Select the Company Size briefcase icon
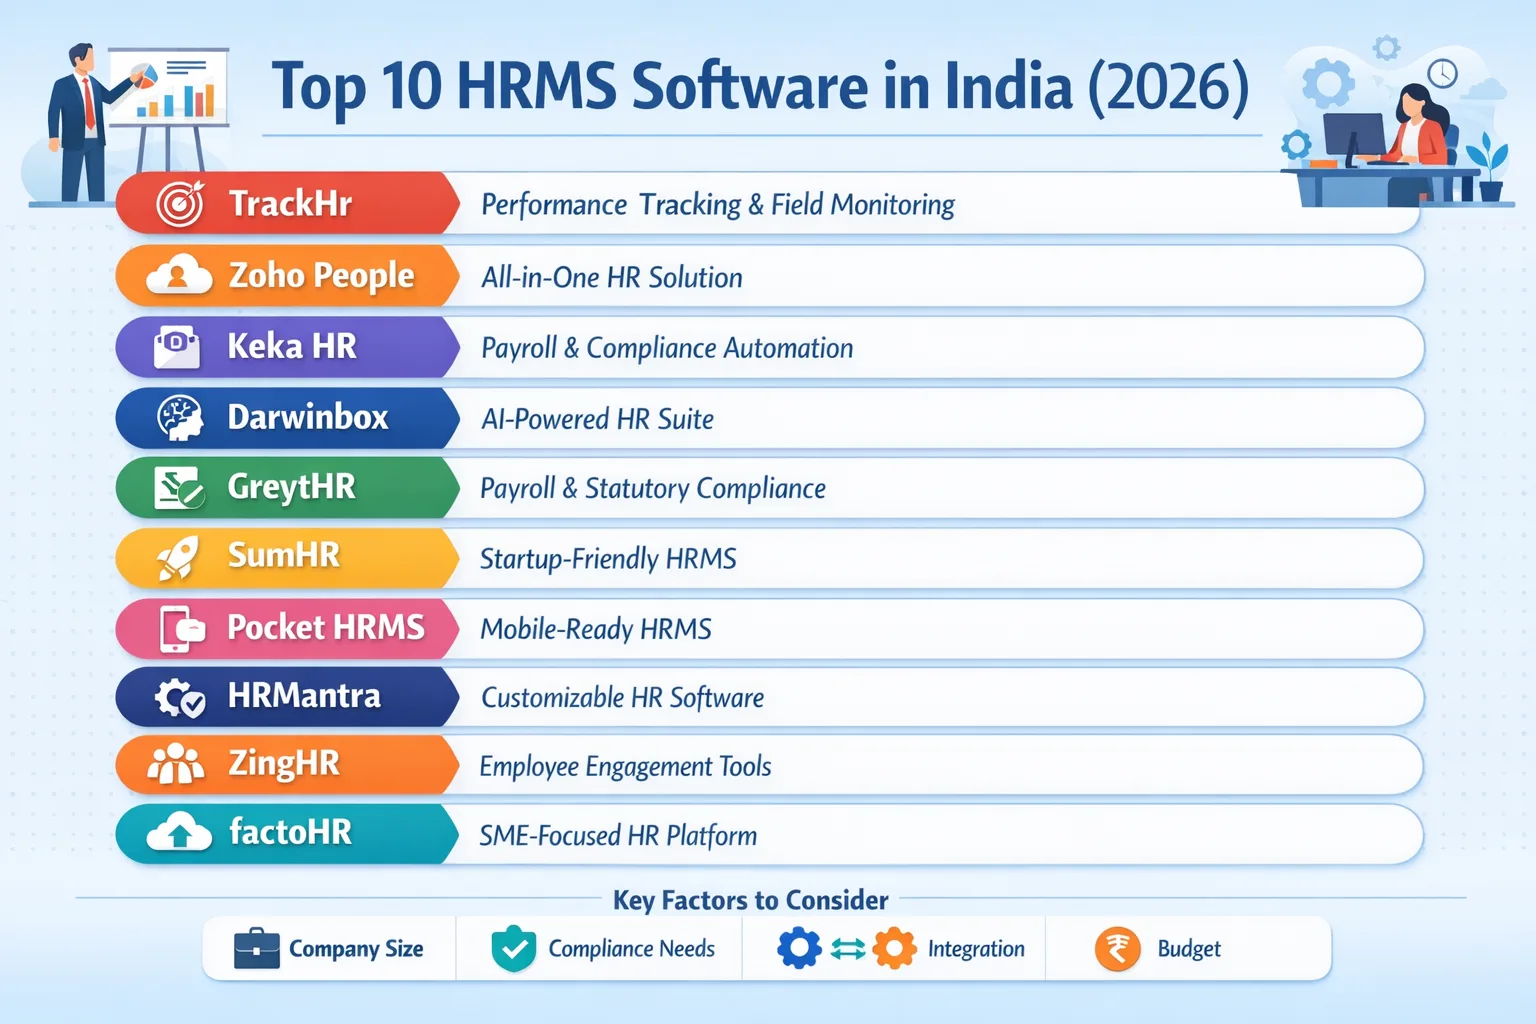Image resolution: width=1536 pixels, height=1024 pixels. point(257,948)
